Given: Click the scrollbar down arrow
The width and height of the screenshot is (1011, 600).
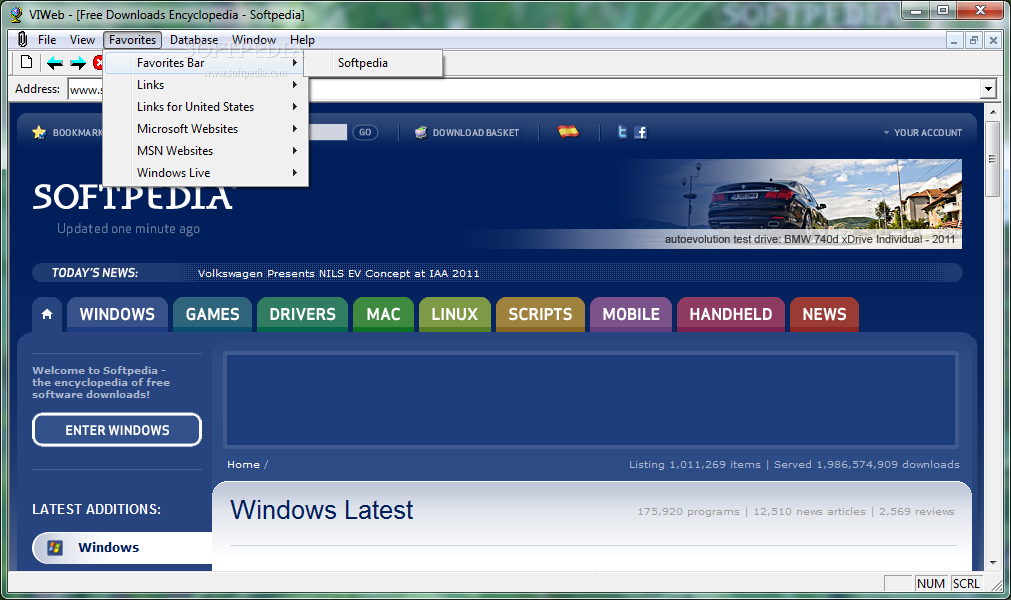Looking at the screenshot, I should tap(992, 563).
